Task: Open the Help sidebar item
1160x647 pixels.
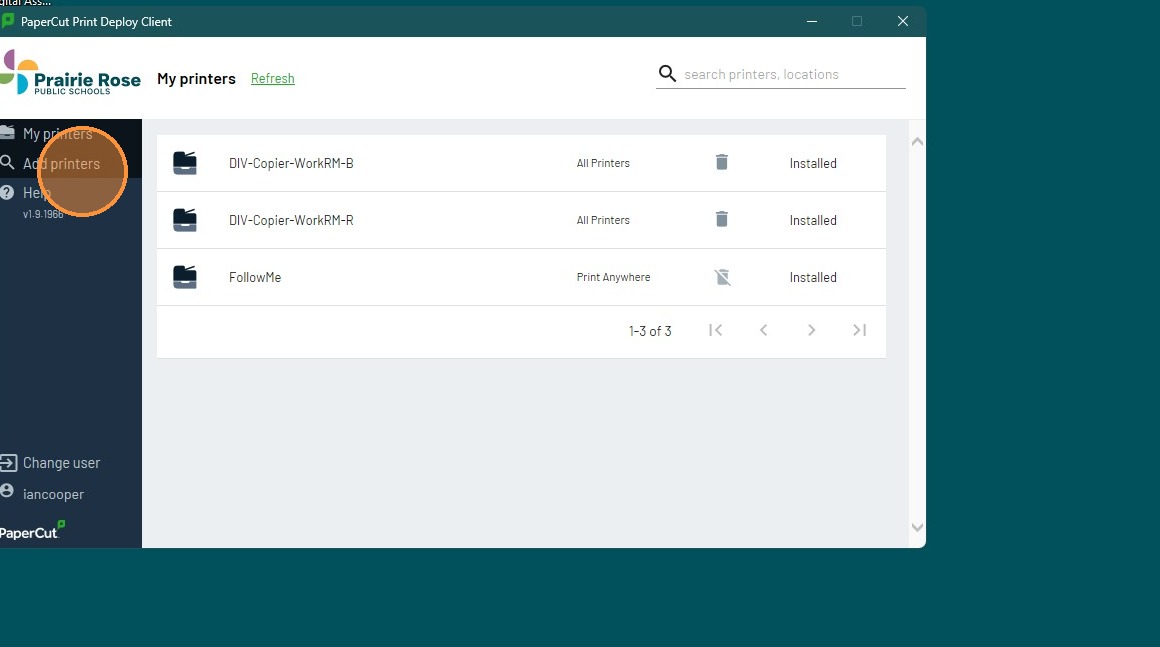Action: tap(36, 193)
